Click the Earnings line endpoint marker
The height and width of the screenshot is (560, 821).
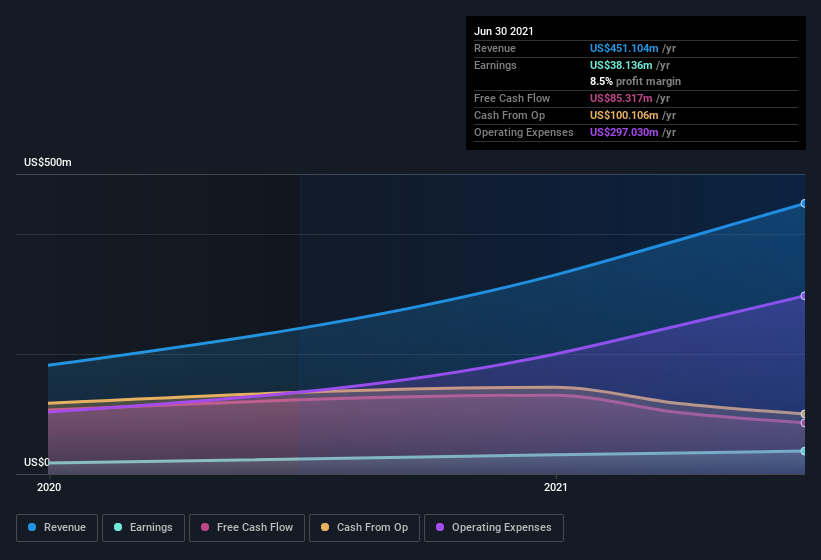pyautogui.click(x=804, y=451)
